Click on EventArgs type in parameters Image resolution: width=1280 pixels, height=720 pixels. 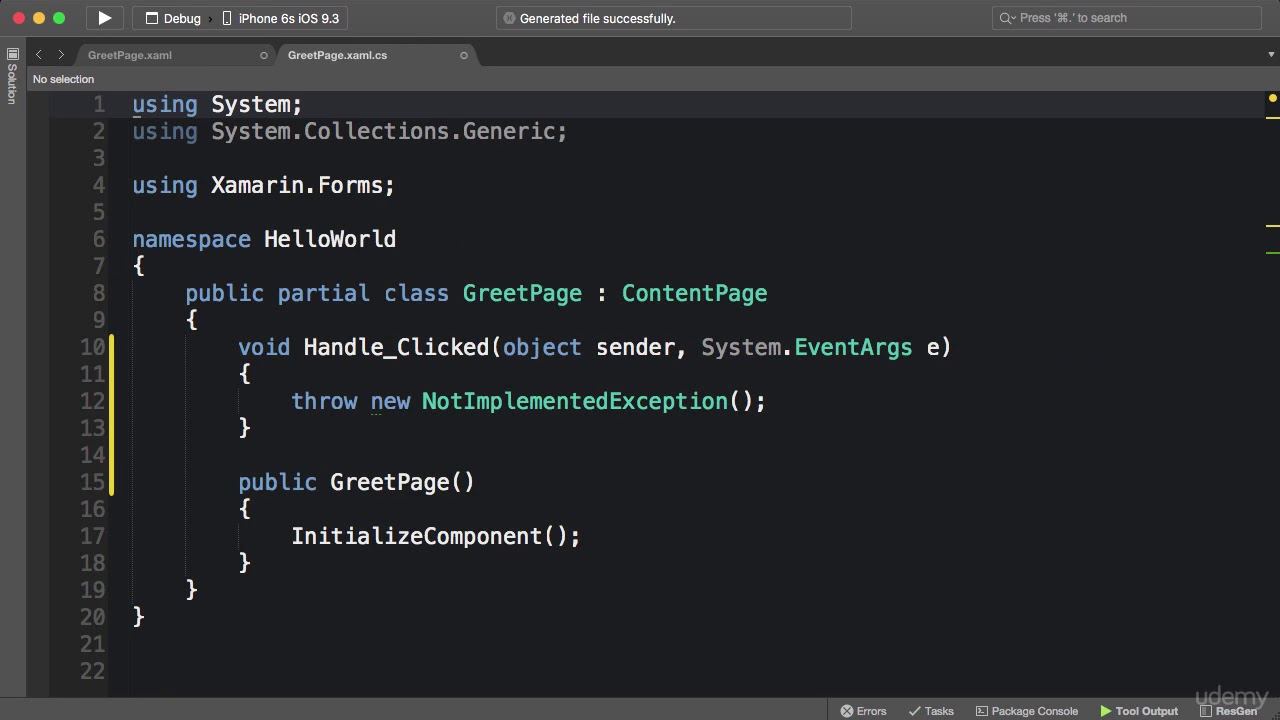click(x=853, y=347)
